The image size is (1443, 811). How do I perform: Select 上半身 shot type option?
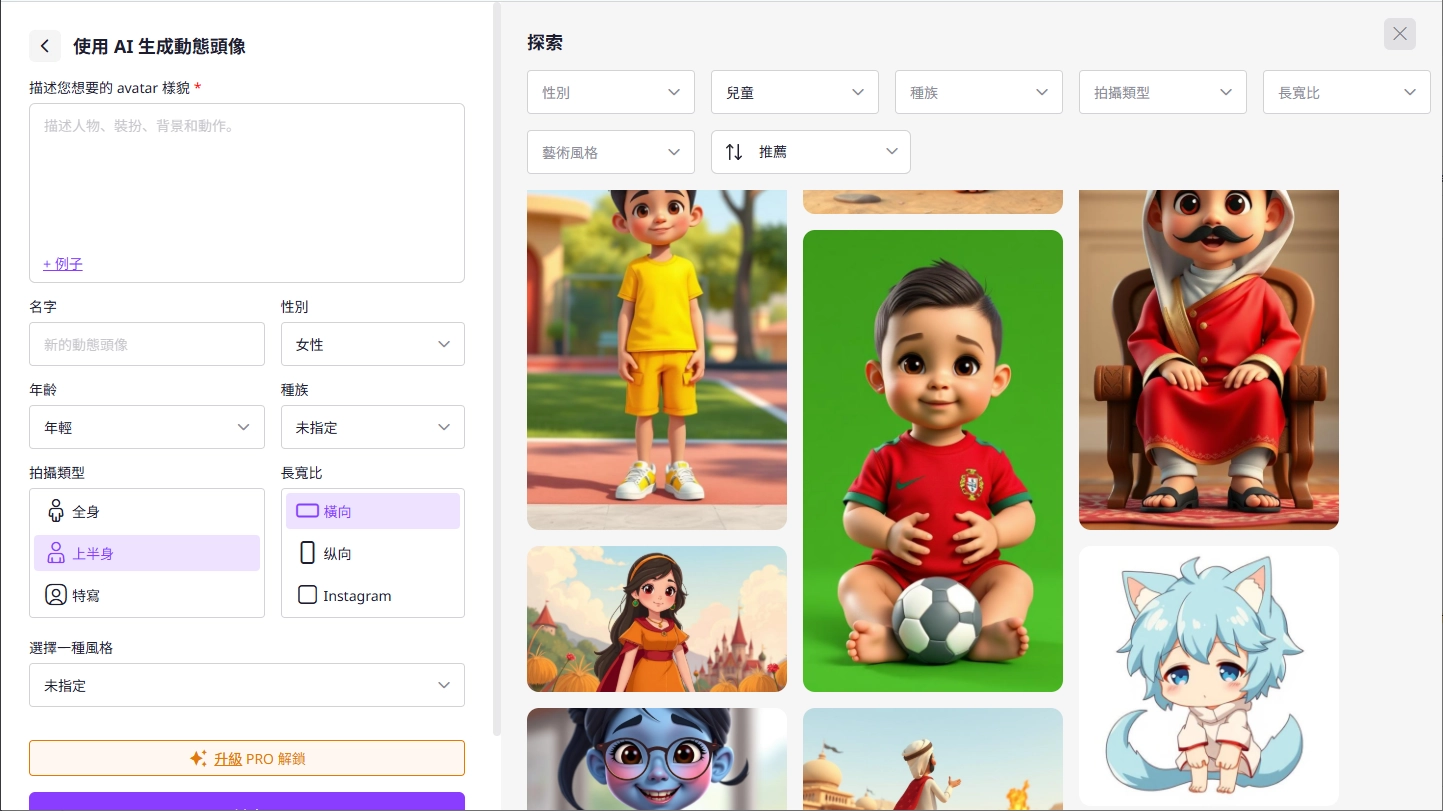click(x=147, y=553)
